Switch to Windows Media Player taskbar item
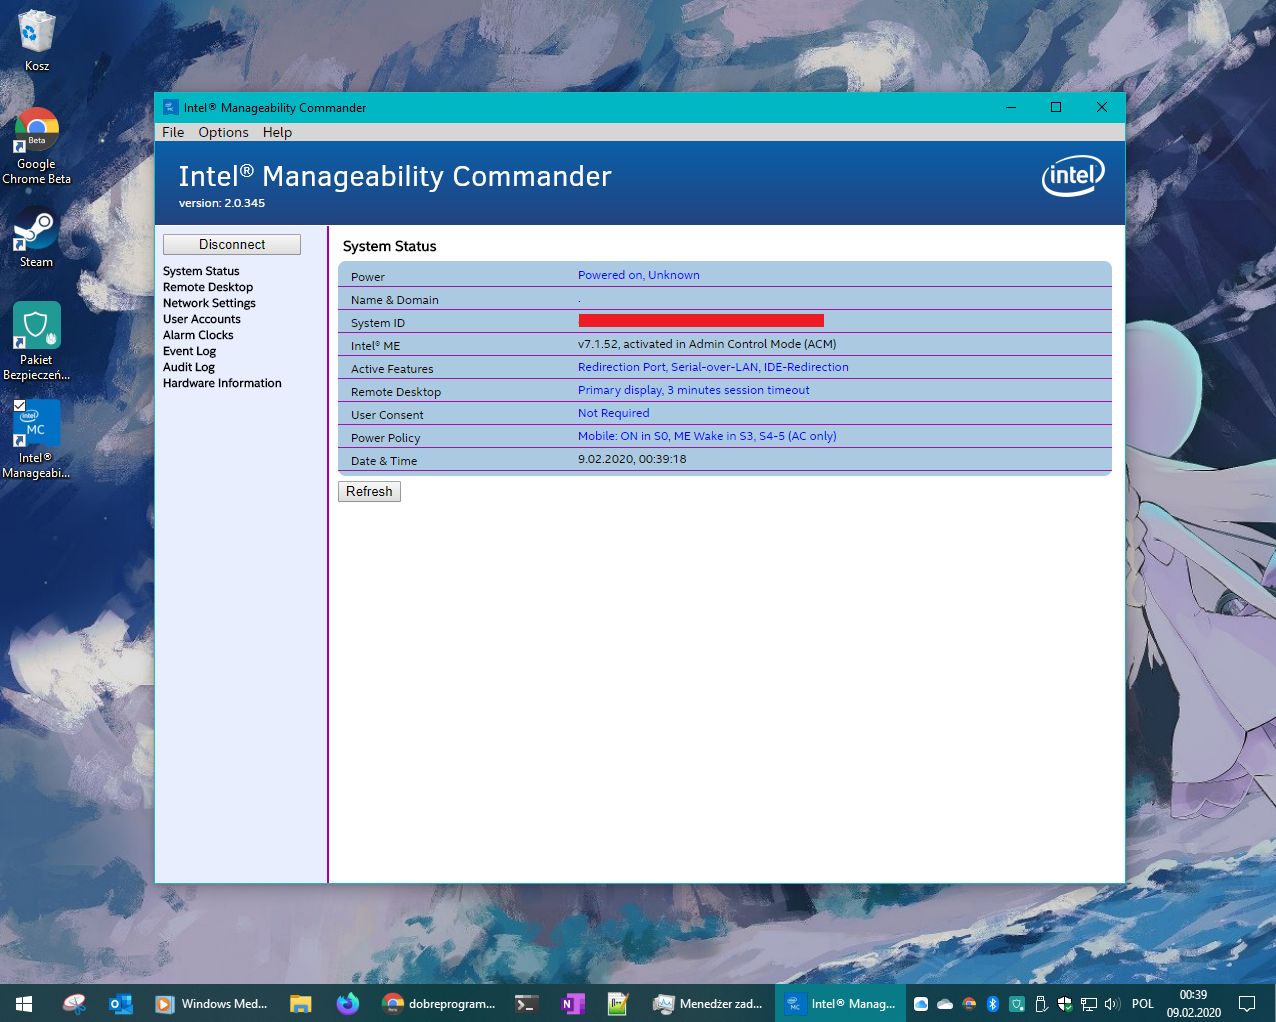Image resolution: width=1276 pixels, height=1022 pixels. (x=211, y=1003)
